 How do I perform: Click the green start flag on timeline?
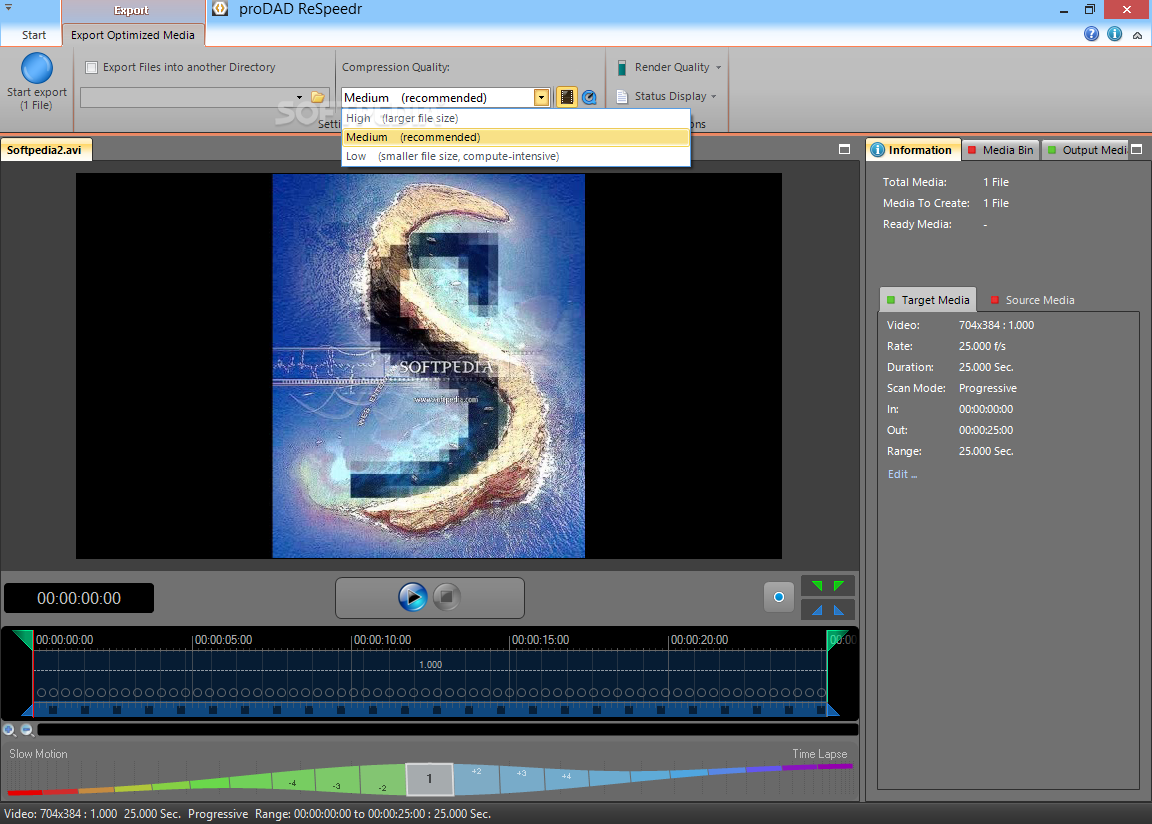click(x=24, y=639)
